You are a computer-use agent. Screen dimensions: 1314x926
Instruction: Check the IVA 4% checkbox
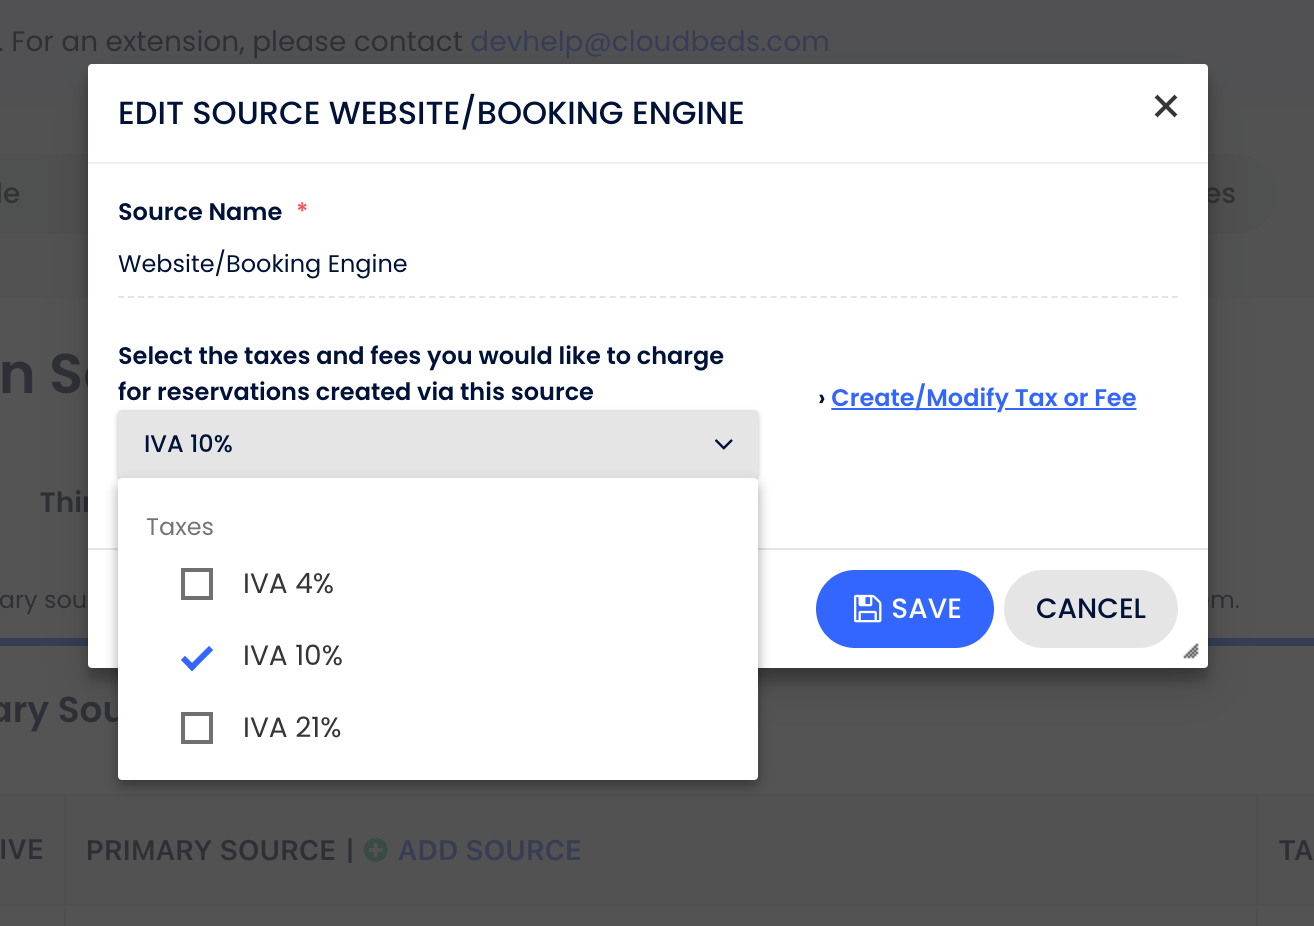[x=197, y=584]
